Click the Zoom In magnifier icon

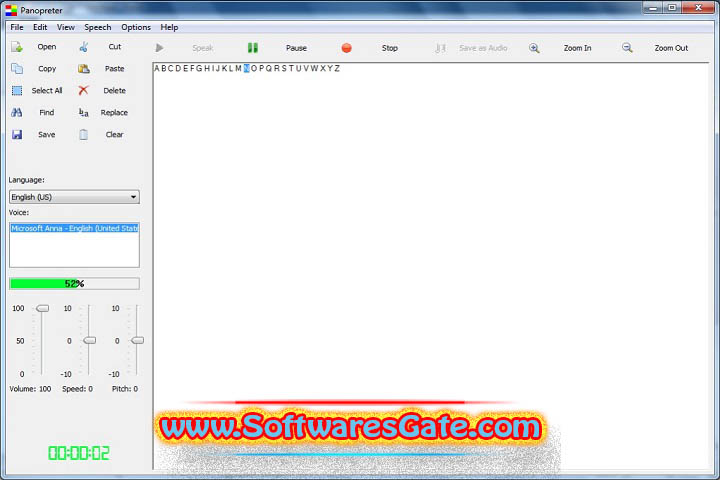tap(534, 48)
